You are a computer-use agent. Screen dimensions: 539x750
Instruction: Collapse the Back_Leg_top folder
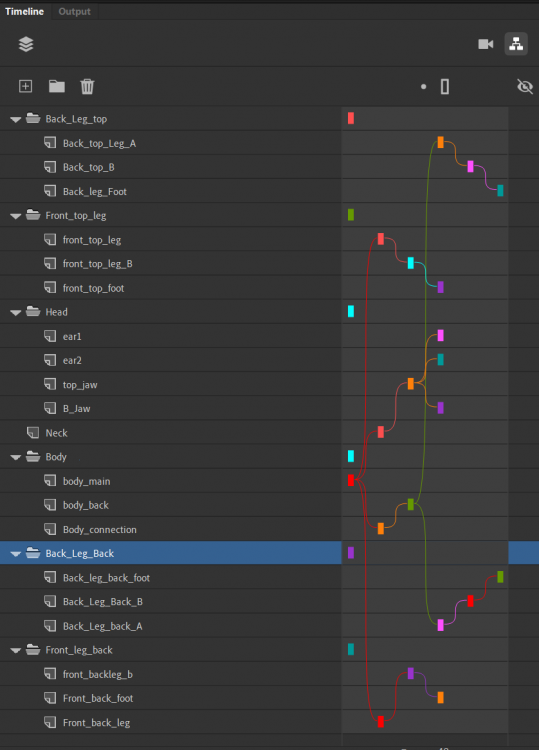tap(16, 119)
